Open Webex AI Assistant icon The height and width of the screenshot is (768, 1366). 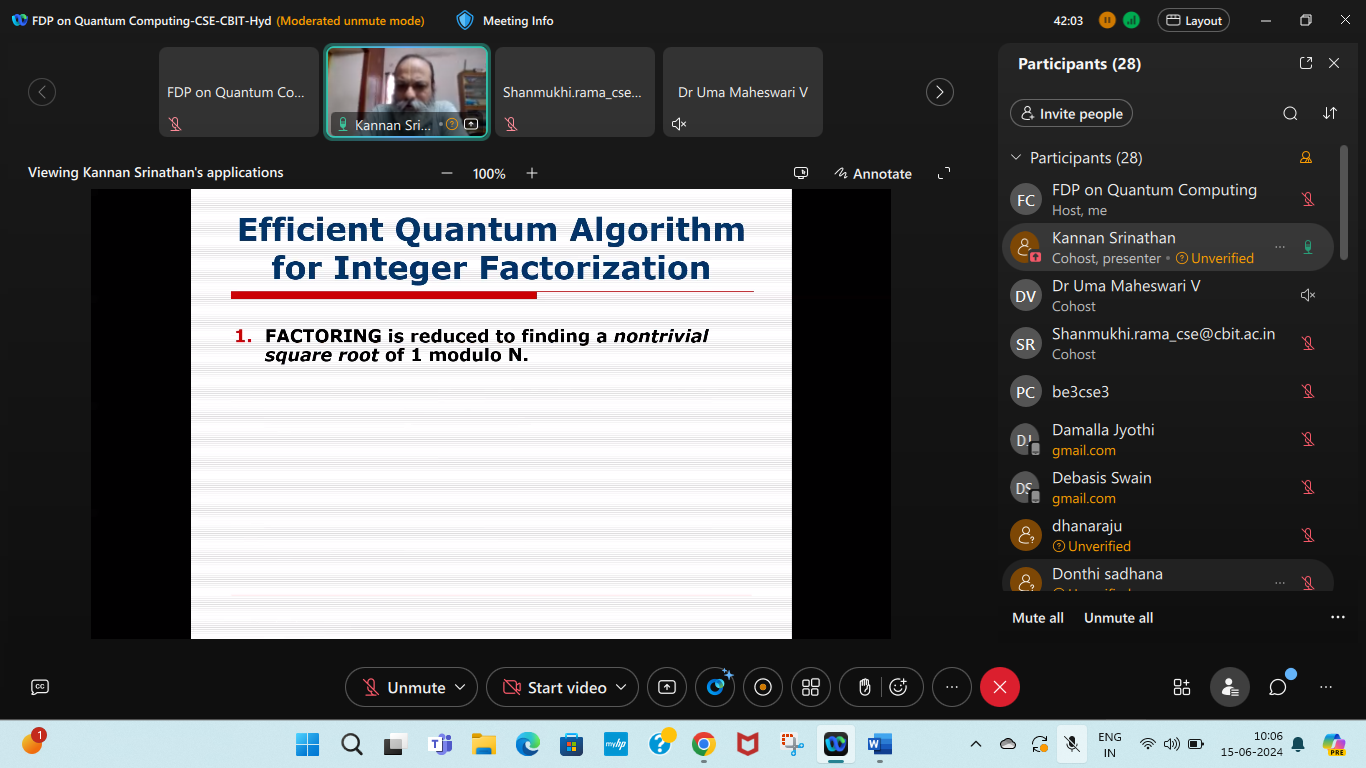point(716,687)
